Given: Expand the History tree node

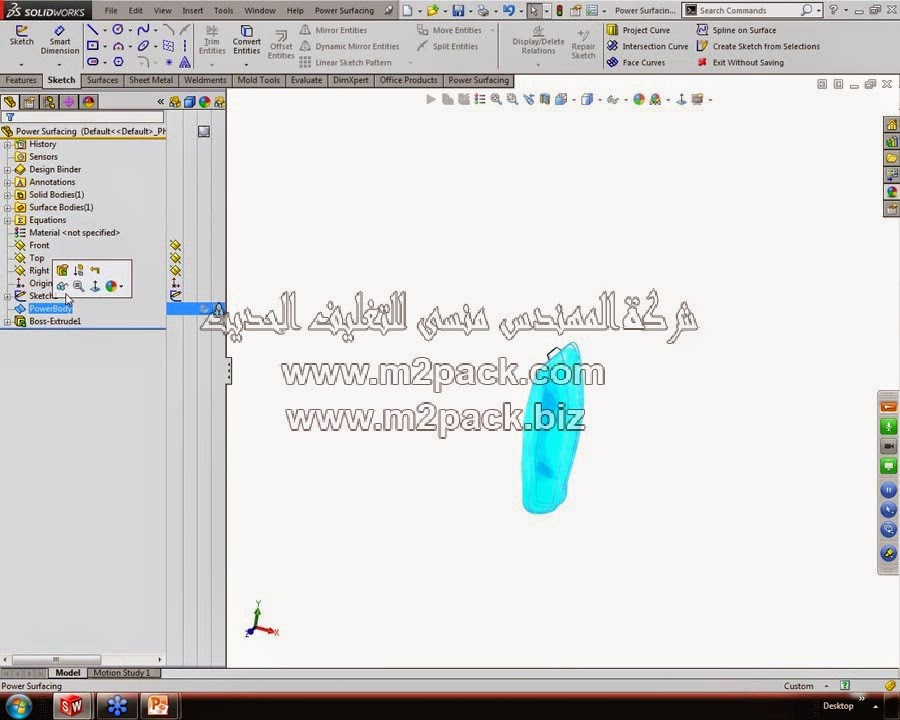Looking at the screenshot, I should point(7,145).
